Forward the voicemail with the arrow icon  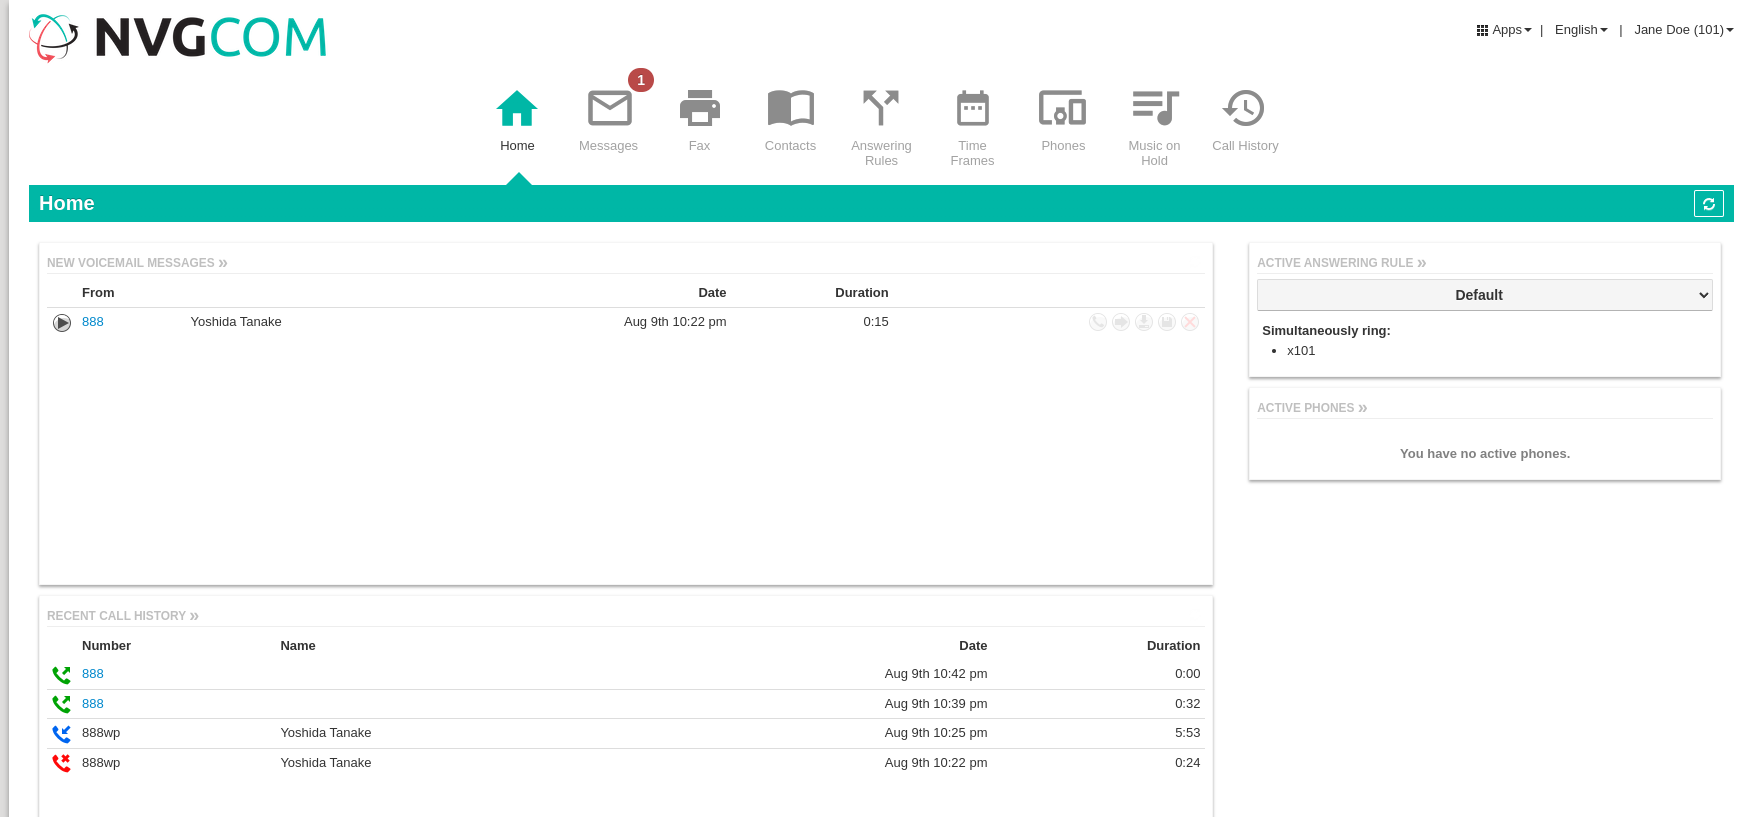point(1121,322)
